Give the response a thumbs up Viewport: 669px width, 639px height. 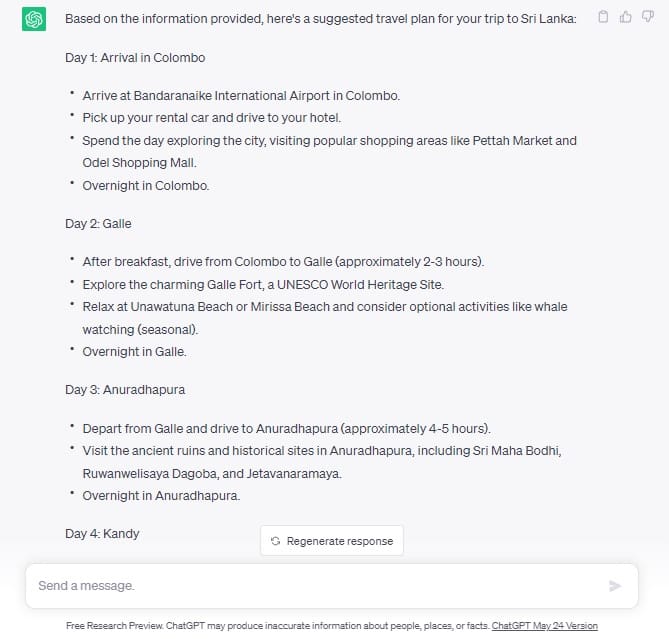[625, 17]
